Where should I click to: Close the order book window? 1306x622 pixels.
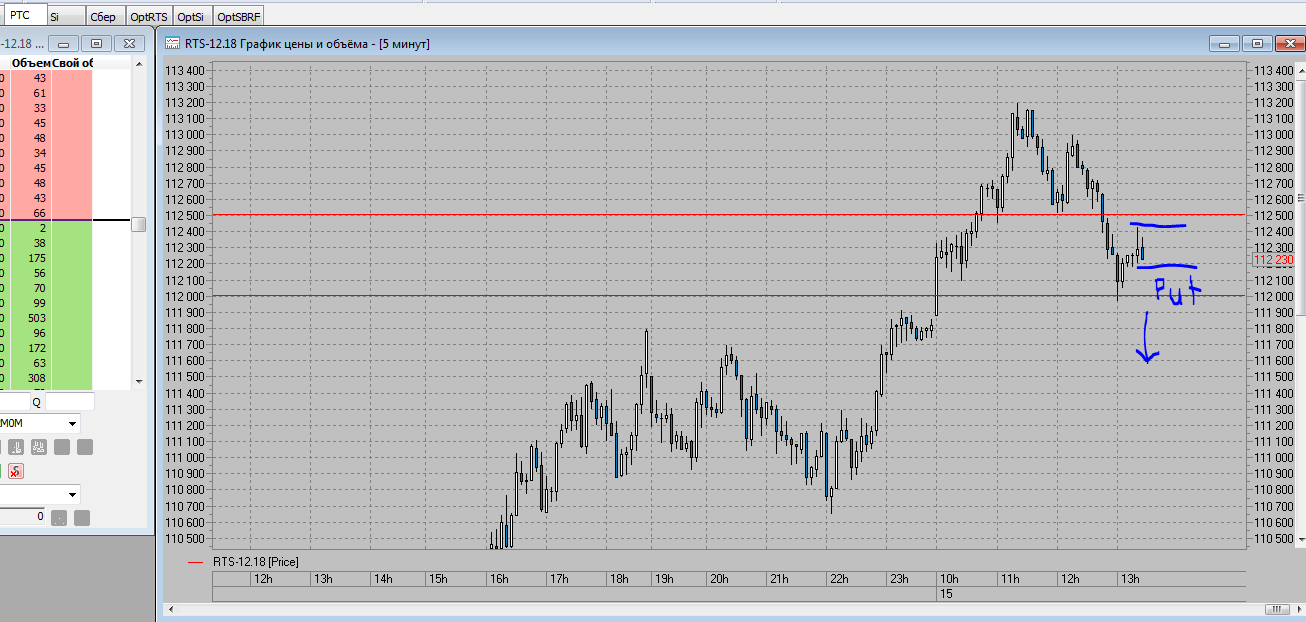pos(129,43)
